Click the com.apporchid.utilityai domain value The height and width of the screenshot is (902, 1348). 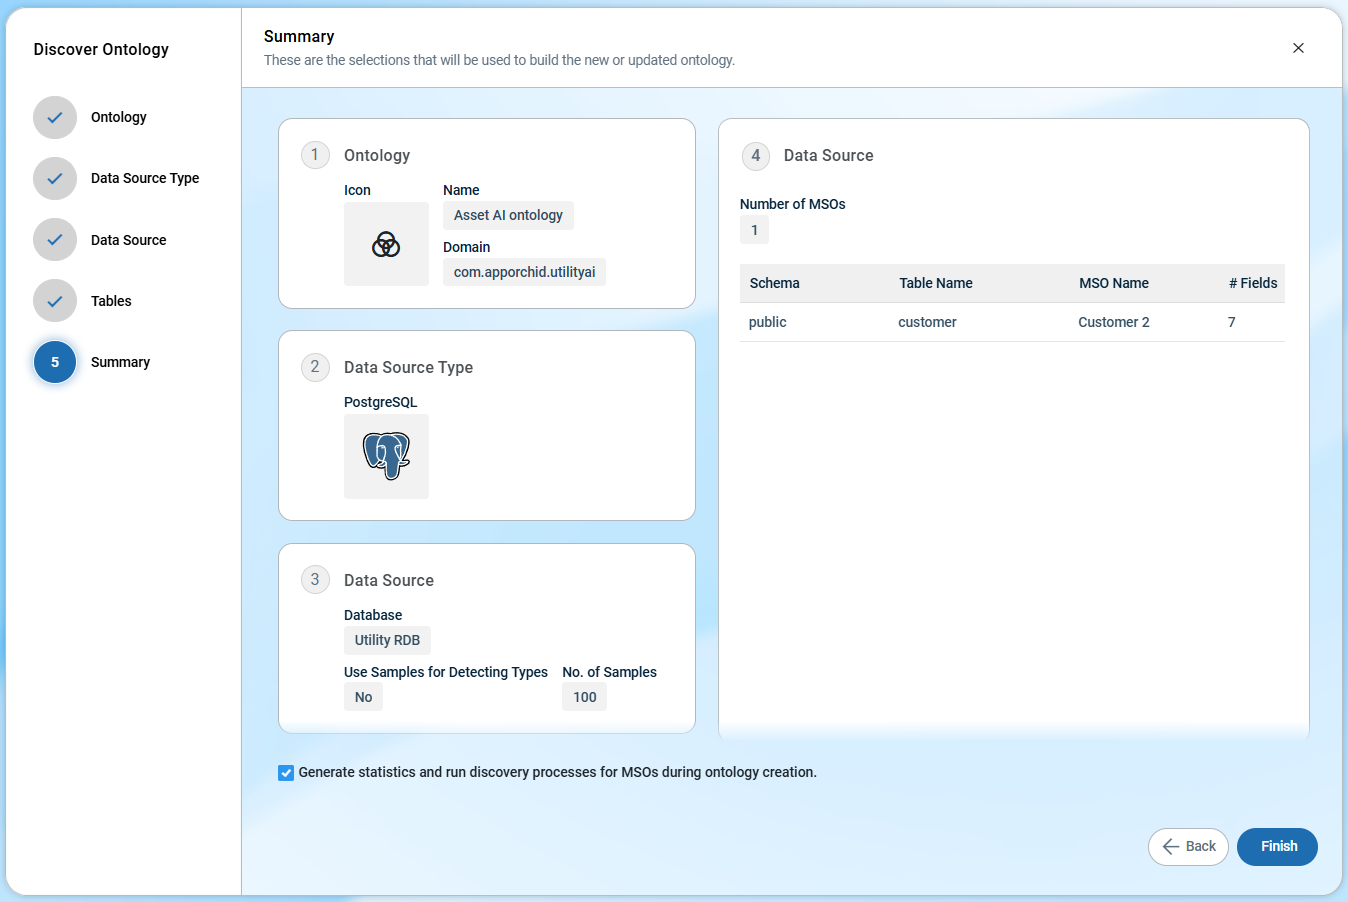click(x=524, y=272)
